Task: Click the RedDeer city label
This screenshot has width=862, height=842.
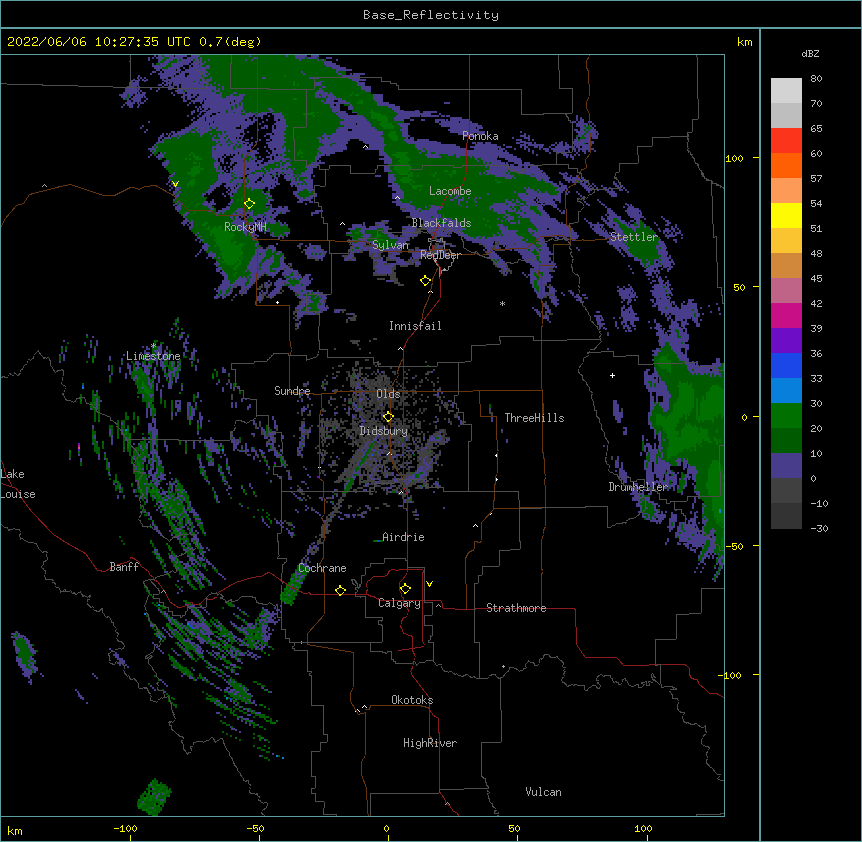Action: [x=440, y=255]
